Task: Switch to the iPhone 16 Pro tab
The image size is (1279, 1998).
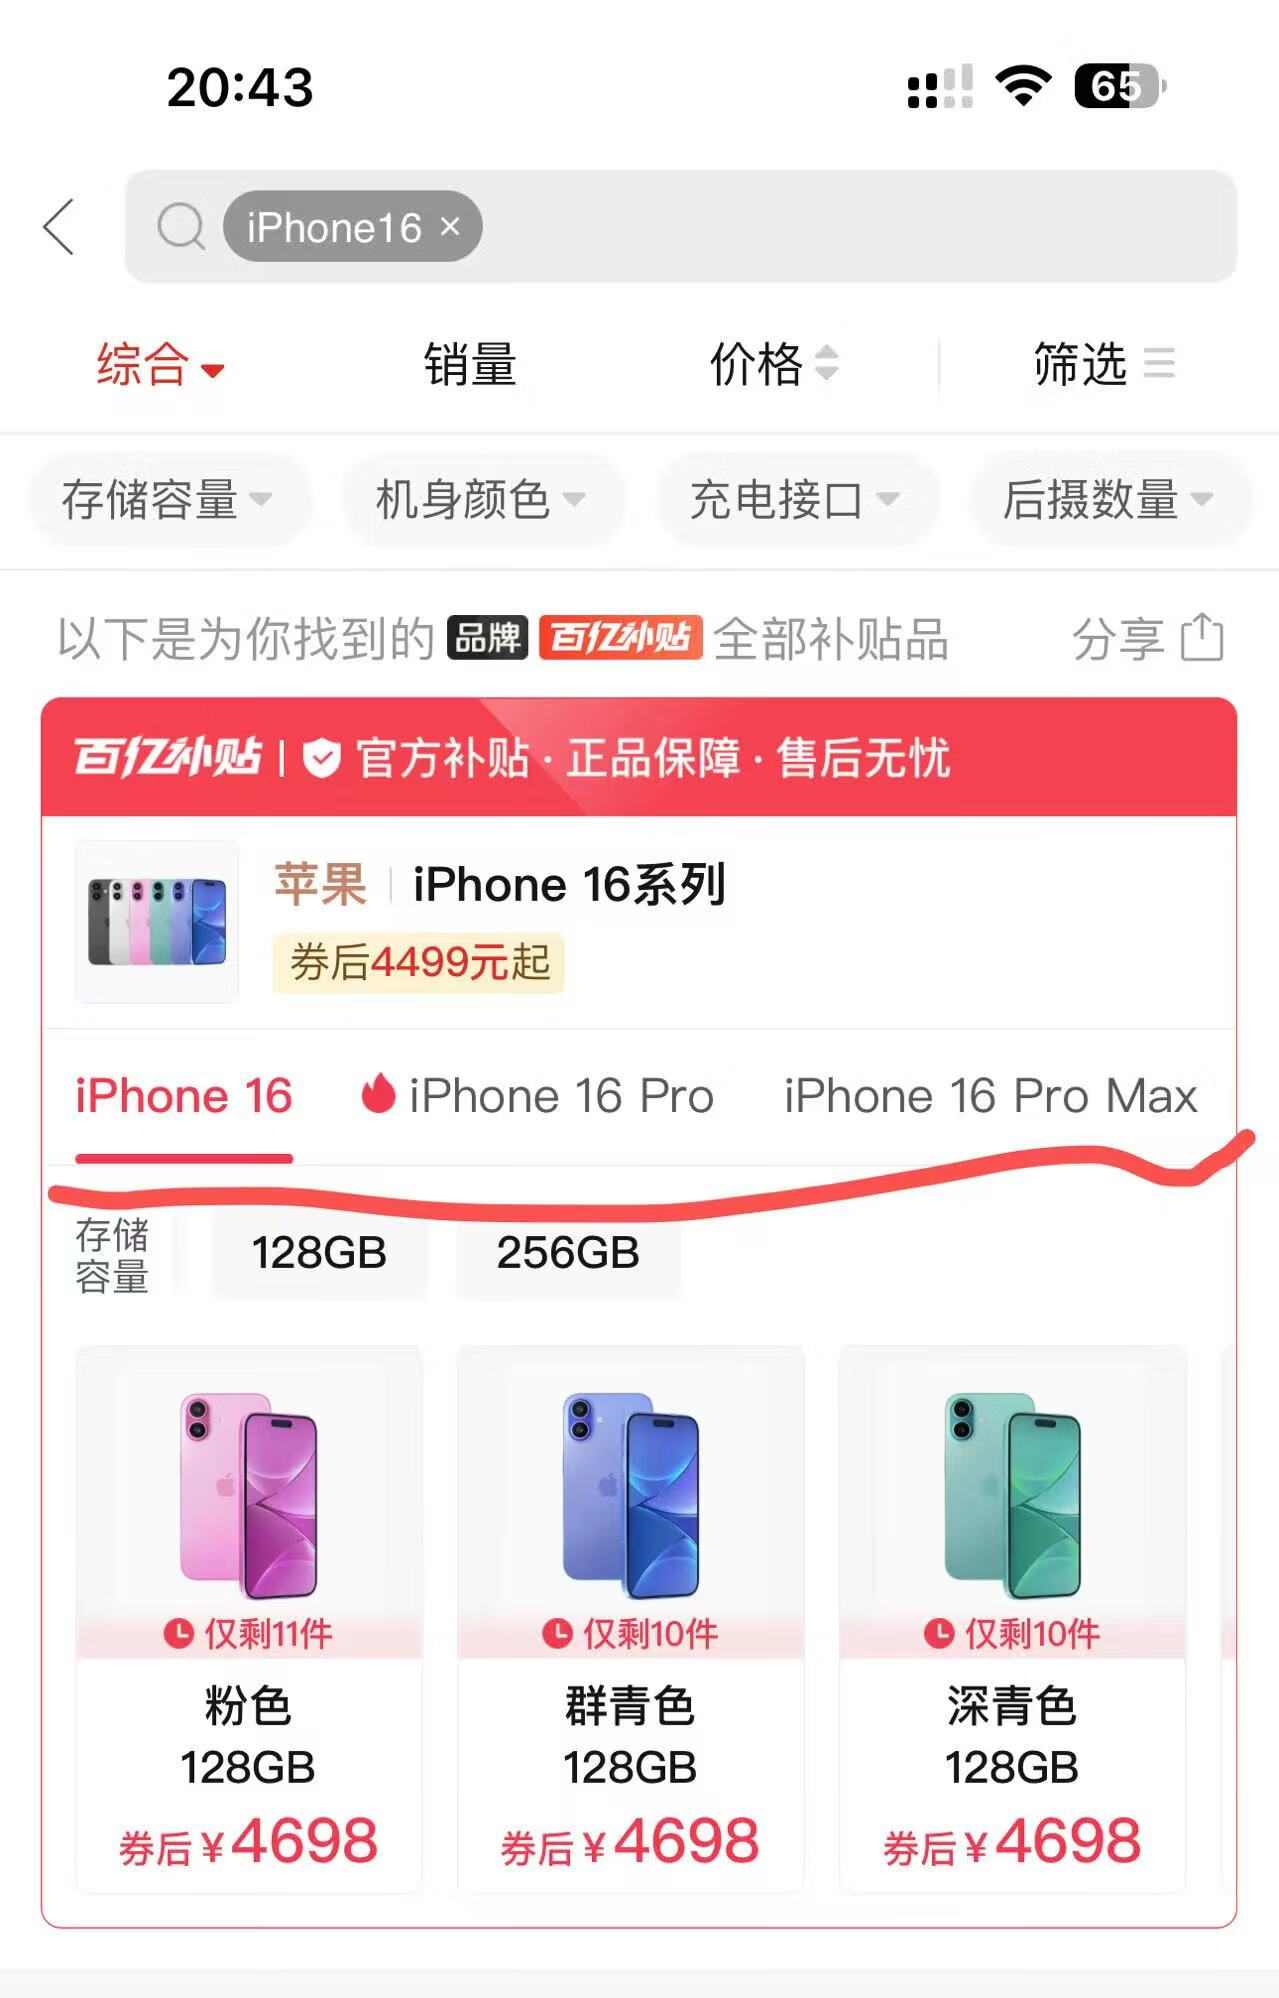Action: tap(538, 1096)
